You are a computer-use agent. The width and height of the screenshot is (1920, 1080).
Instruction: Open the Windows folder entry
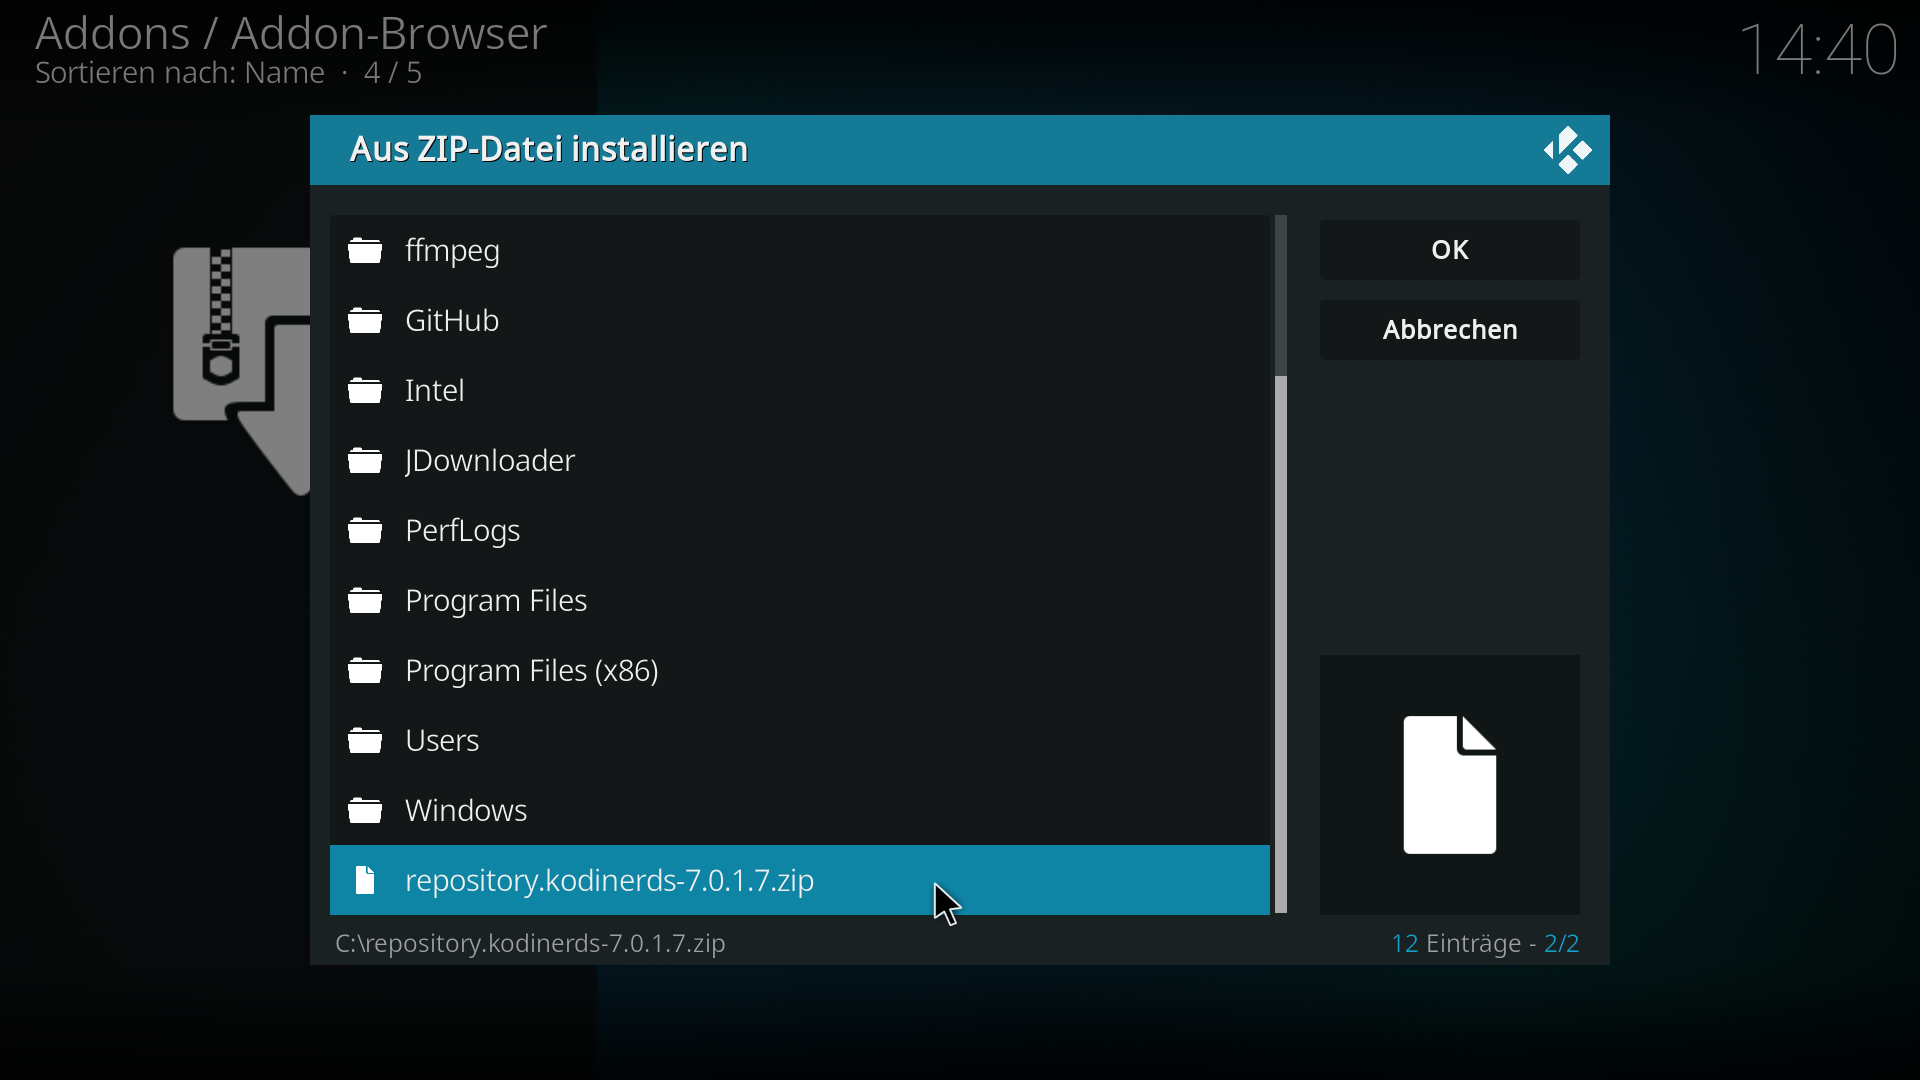(800, 811)
